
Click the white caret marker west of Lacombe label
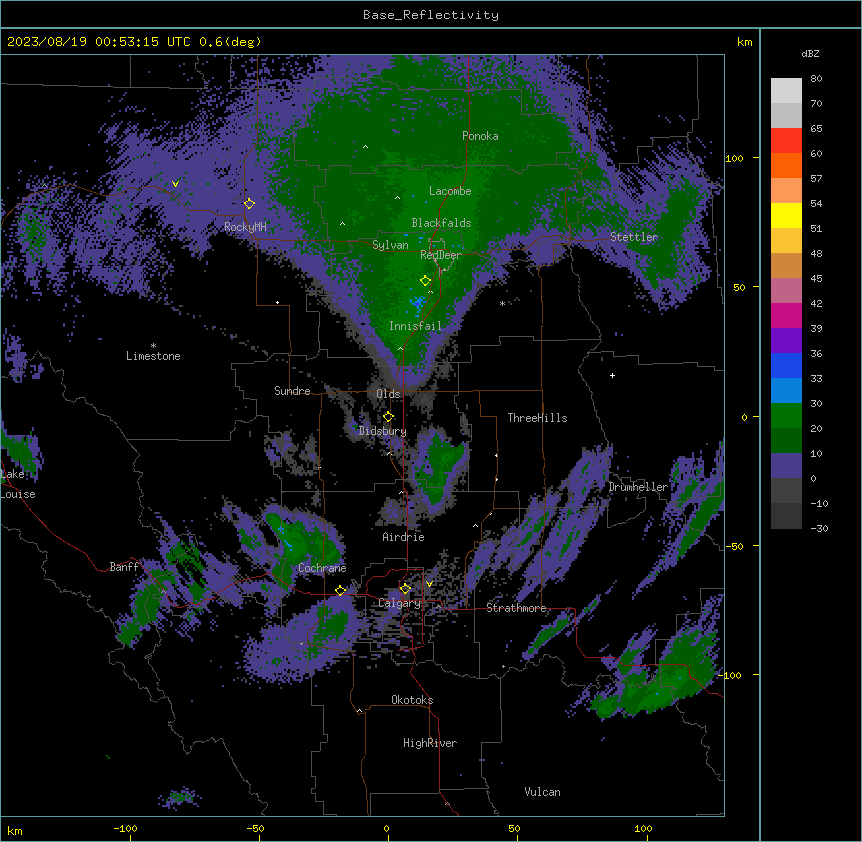[397, 197]
